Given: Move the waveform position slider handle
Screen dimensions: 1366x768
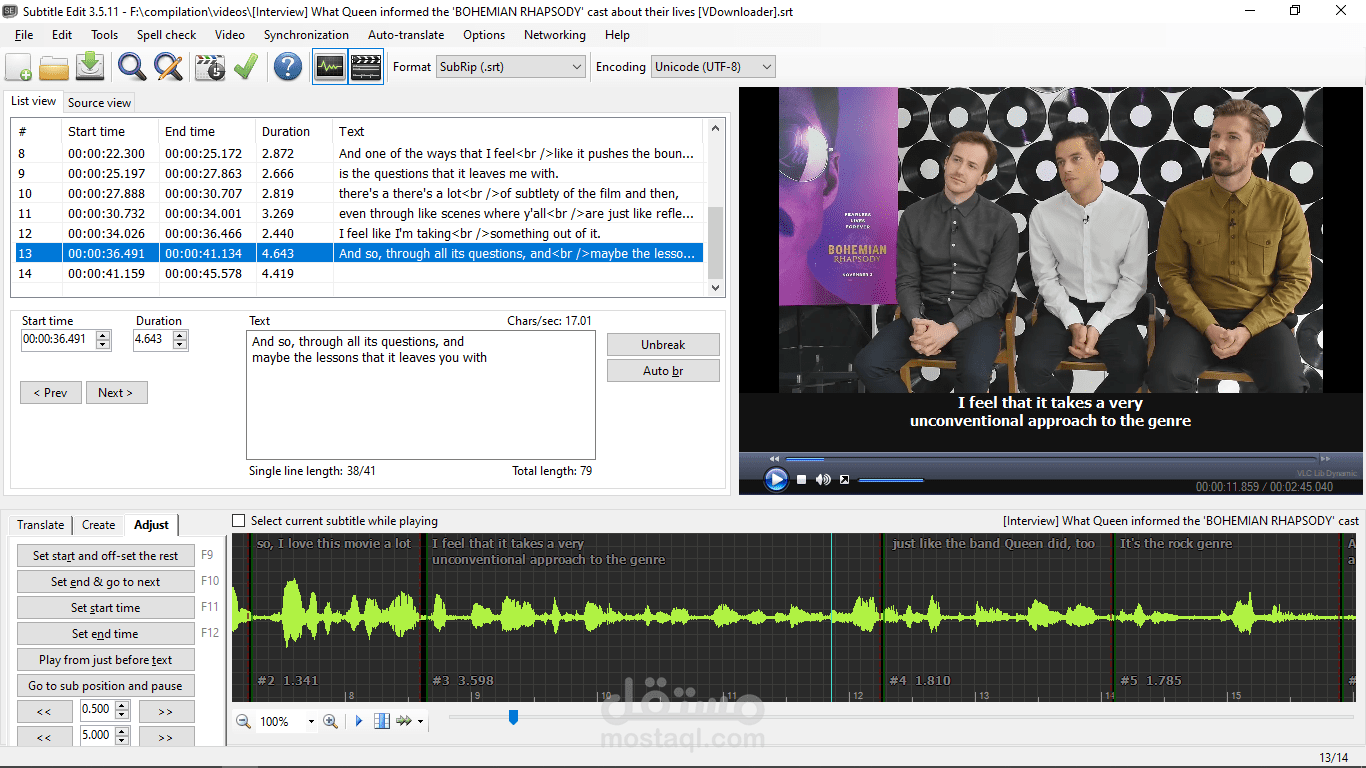Looking at the screenshot, I should [513, 717].
